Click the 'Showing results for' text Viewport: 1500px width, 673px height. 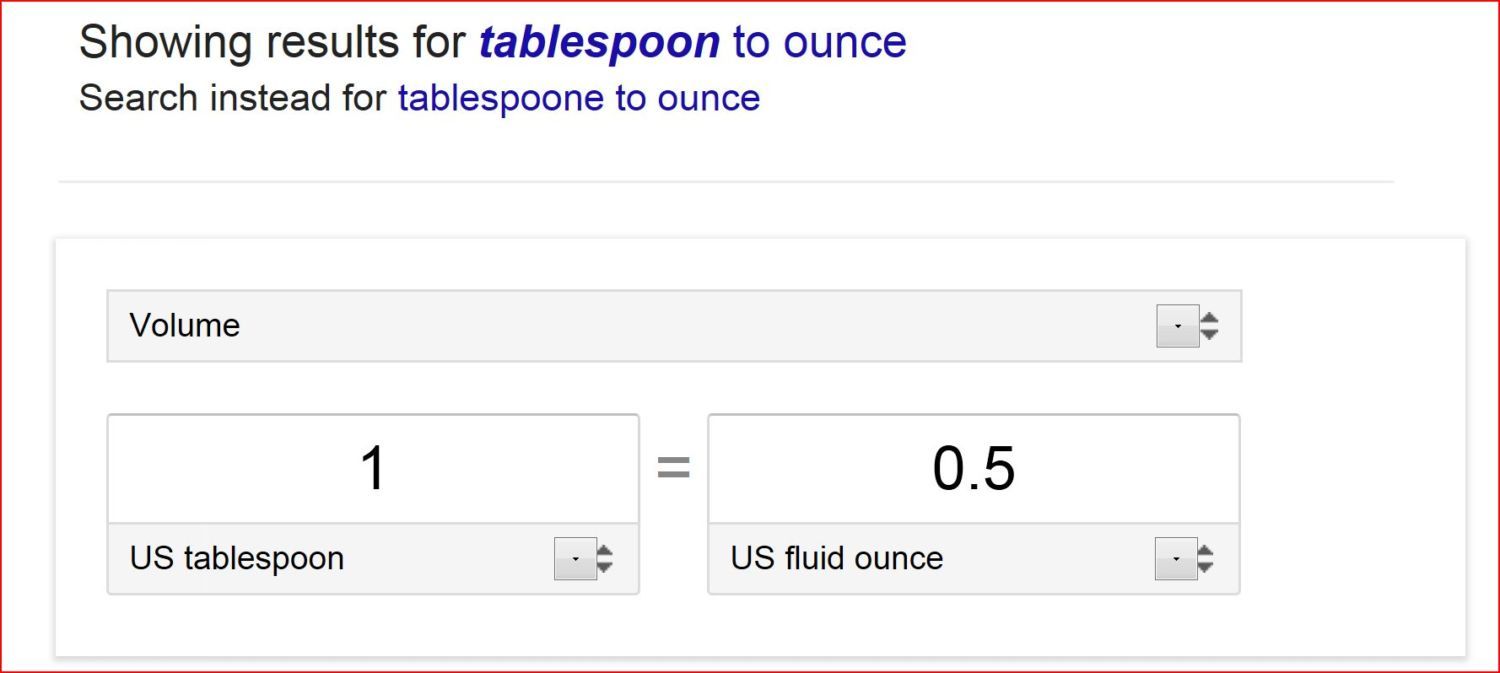(272, 43)
